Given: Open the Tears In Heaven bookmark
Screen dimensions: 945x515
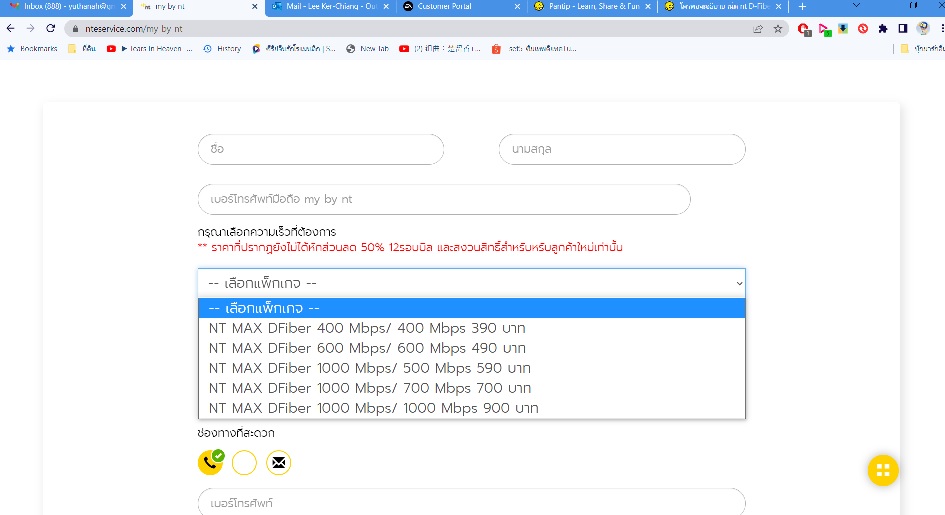Looking at the screenshot, I should [x=149, y=49].
